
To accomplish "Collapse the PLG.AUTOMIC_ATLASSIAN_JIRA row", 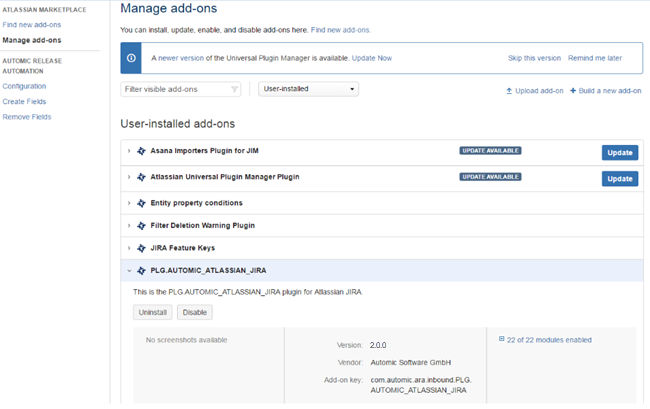I will (x=129, y=271).
